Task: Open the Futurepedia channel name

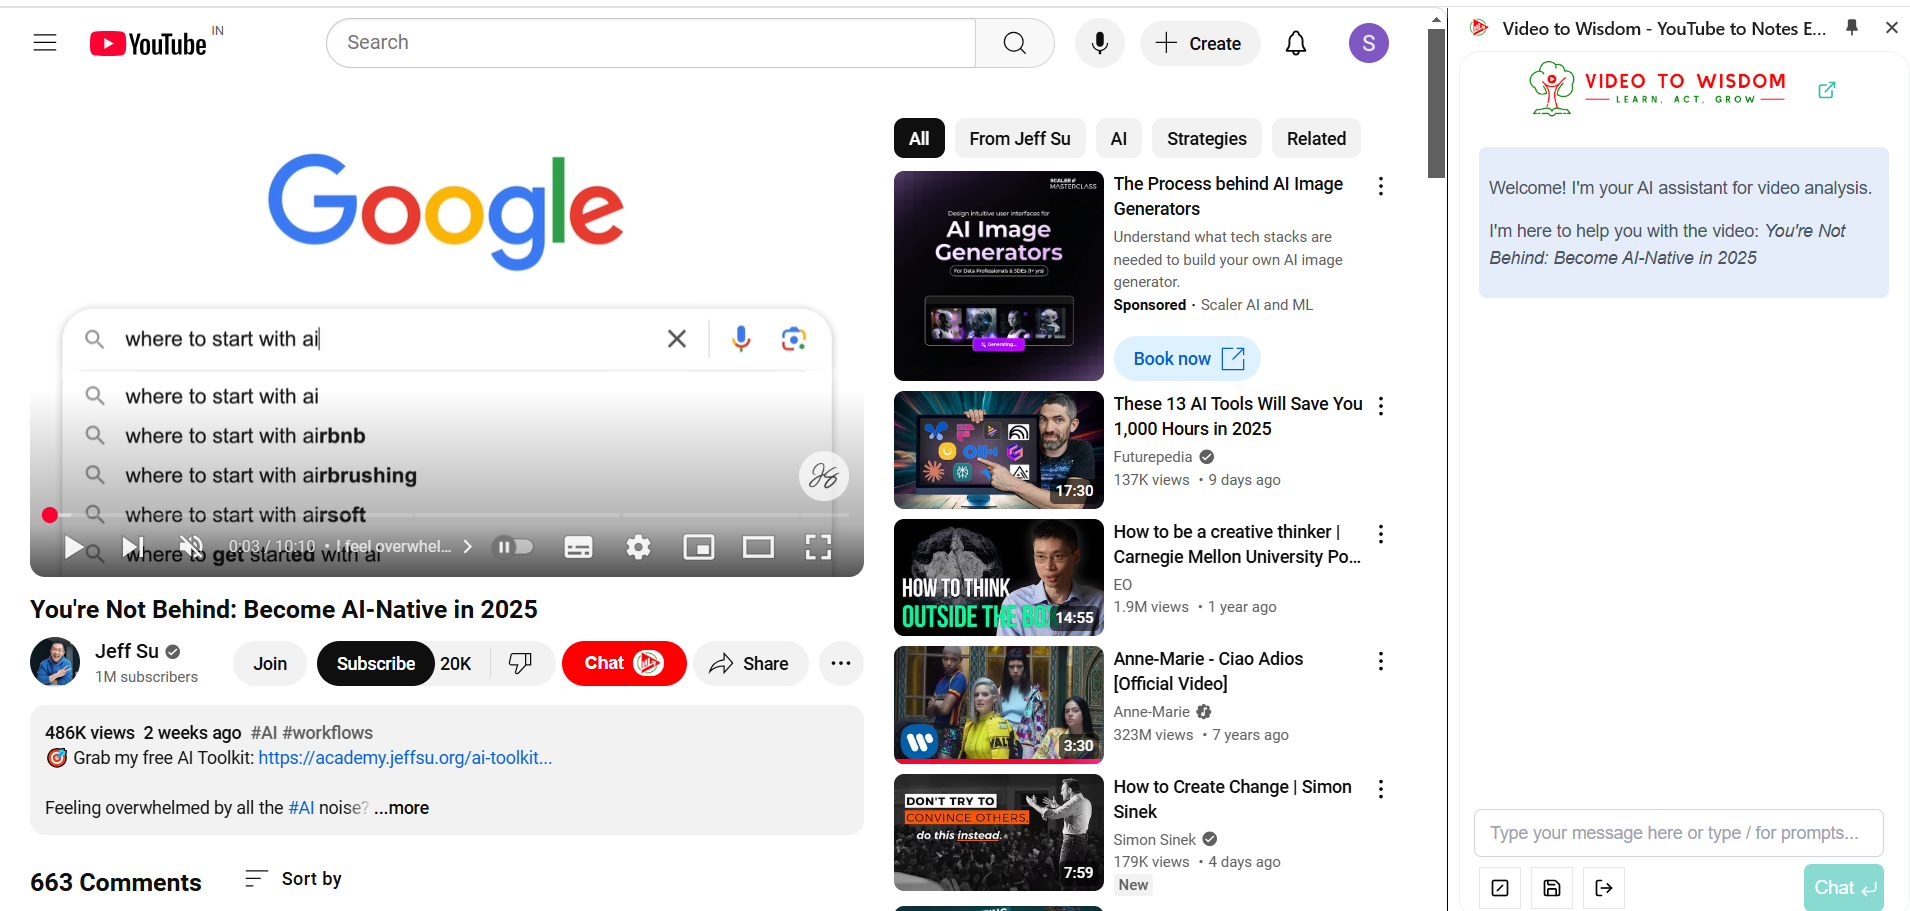Action: tap(1153, 457)
